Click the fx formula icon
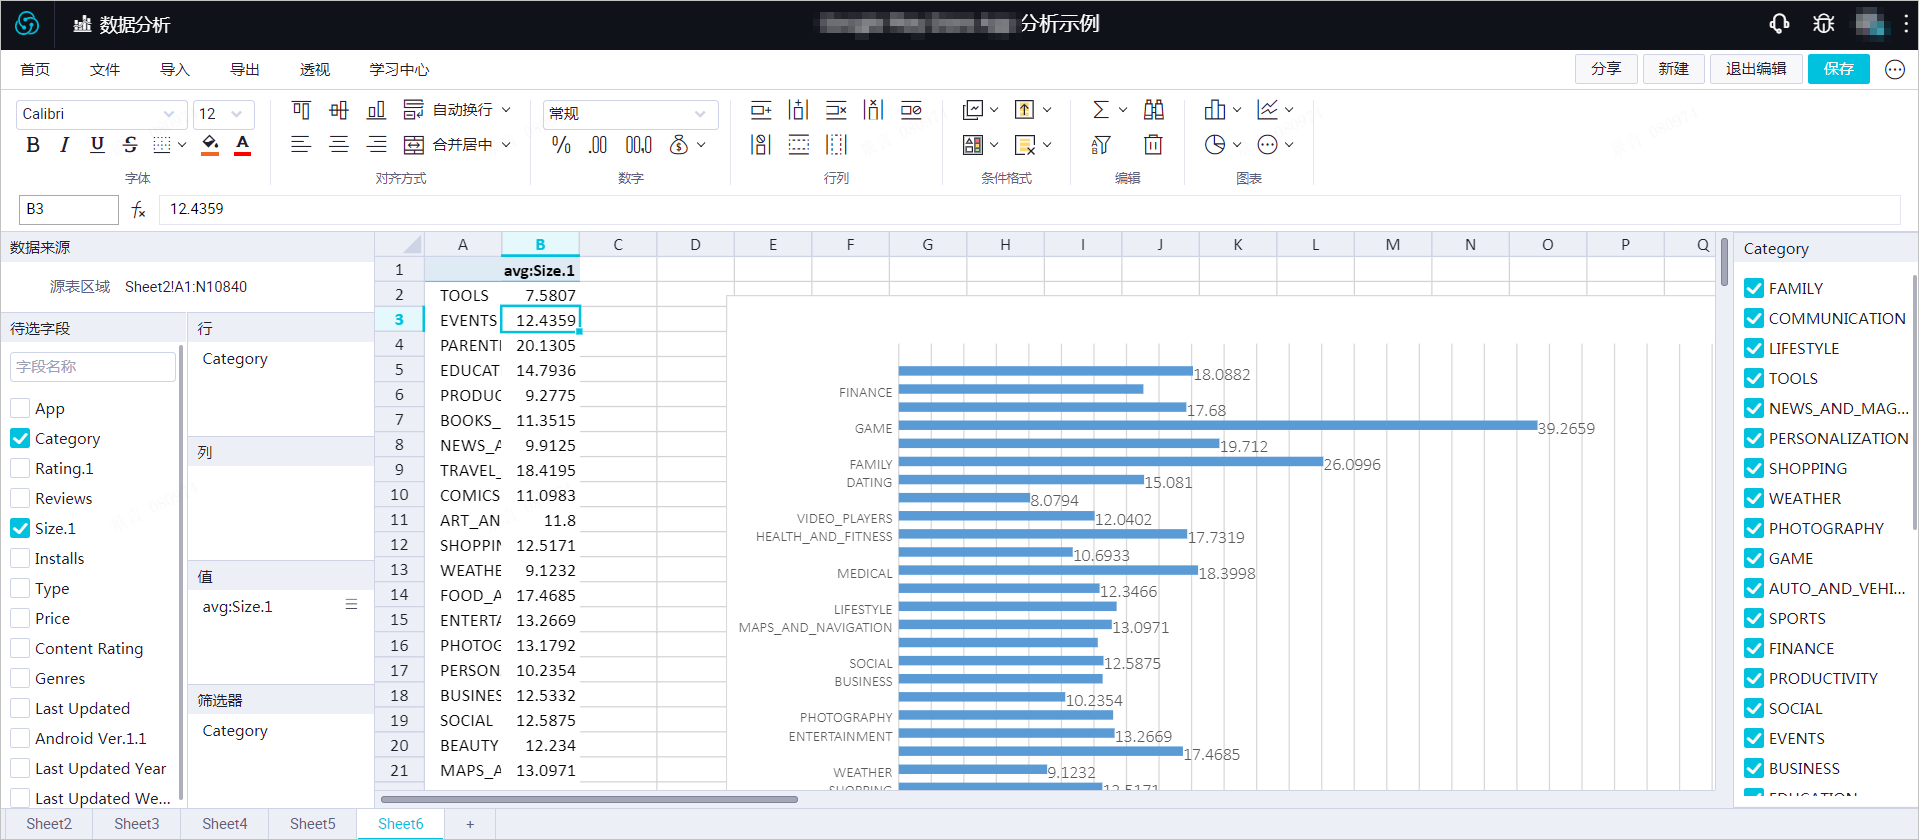The image size is (1919, 840). (139, 209)
